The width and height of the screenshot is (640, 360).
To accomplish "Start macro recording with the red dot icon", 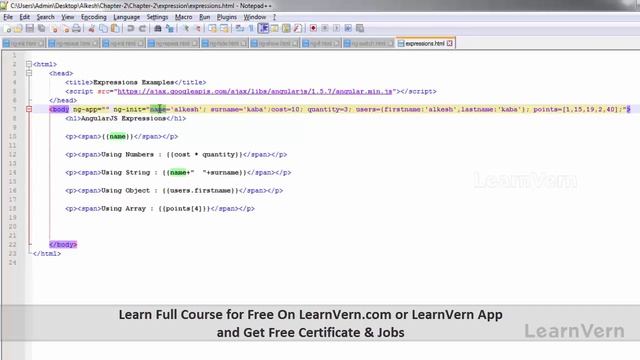I will 313,28.
